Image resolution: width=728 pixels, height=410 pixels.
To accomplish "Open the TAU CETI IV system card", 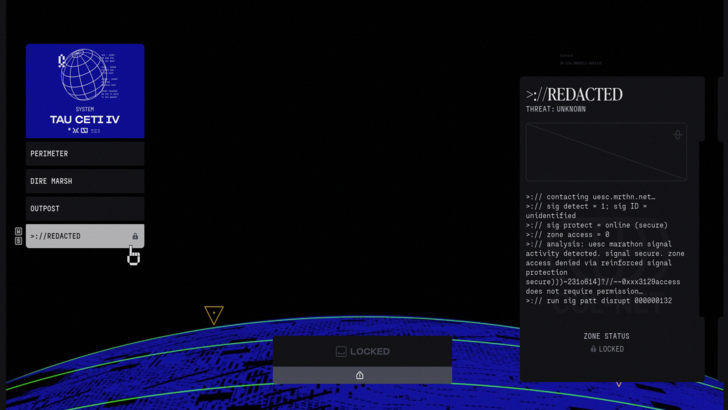I will coord(85,91).
